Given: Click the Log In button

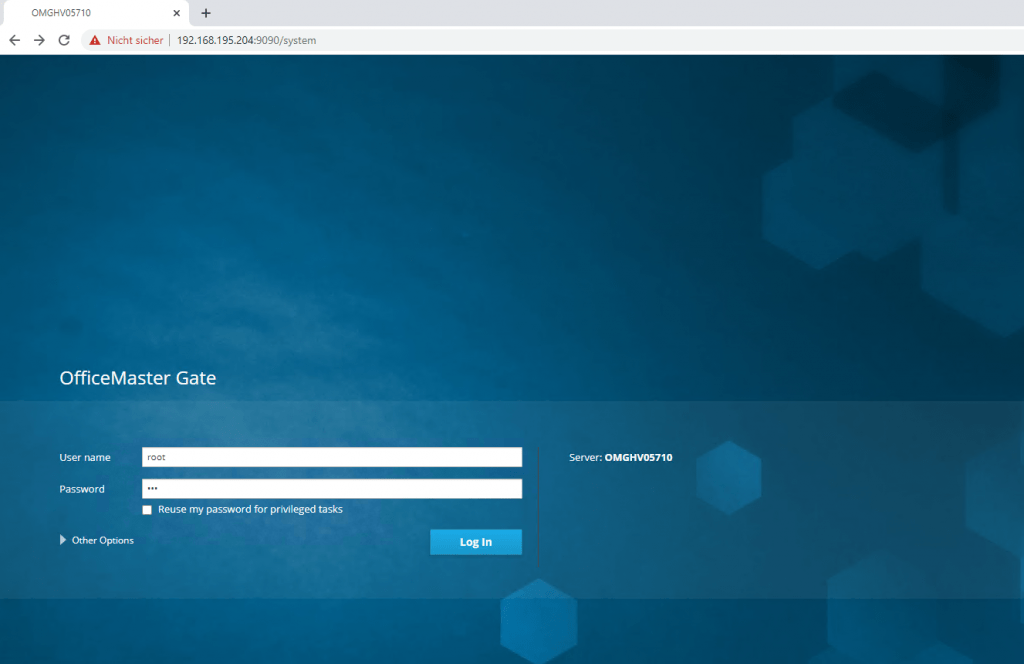Looking at the screenshot, I should click(475, 542).
